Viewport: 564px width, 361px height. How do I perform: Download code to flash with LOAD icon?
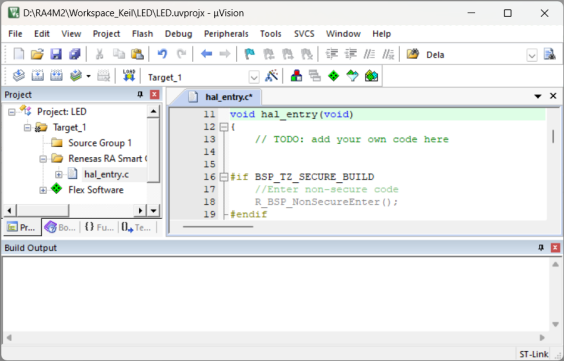(128, 76)
